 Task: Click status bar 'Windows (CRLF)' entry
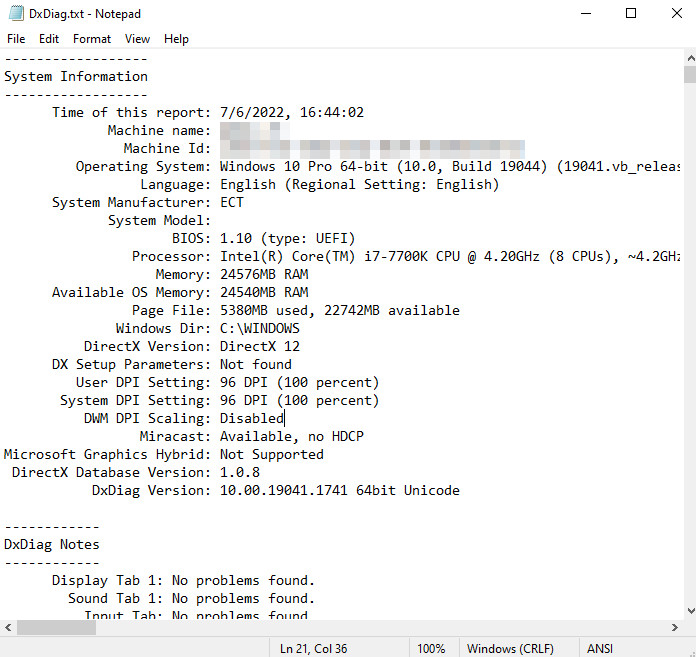point(510,649)
